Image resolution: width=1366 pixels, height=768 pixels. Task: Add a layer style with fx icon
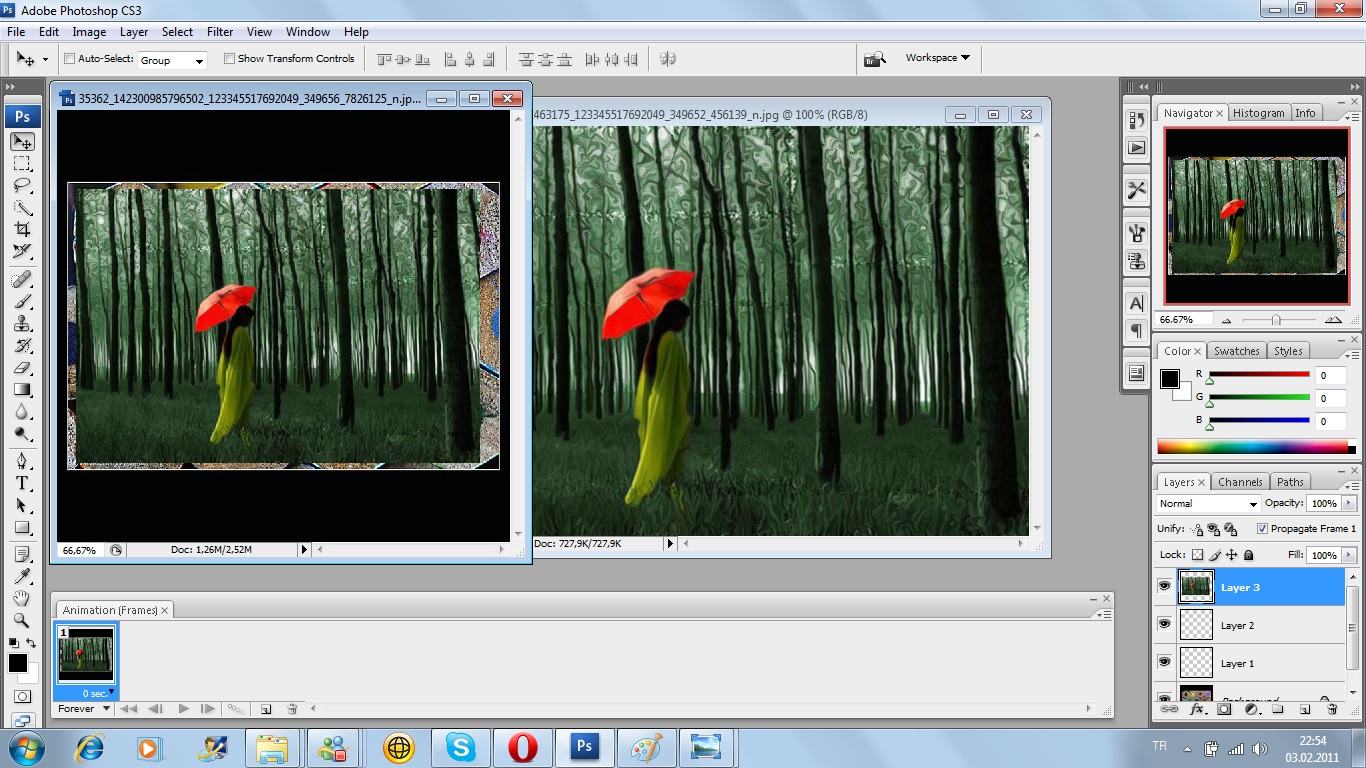1197,709
